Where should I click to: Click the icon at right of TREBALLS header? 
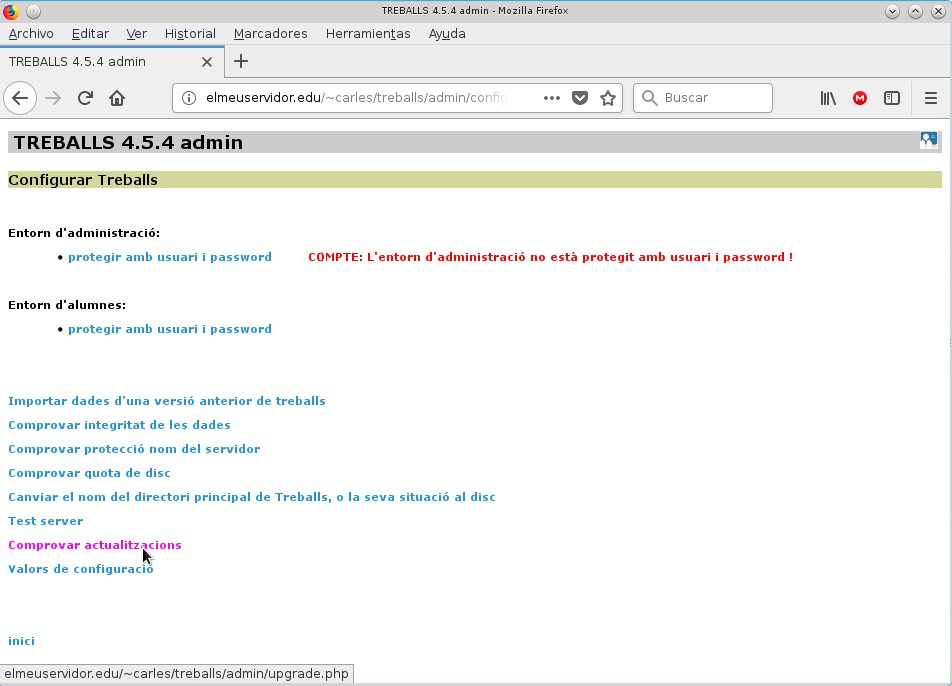point(928,141)
